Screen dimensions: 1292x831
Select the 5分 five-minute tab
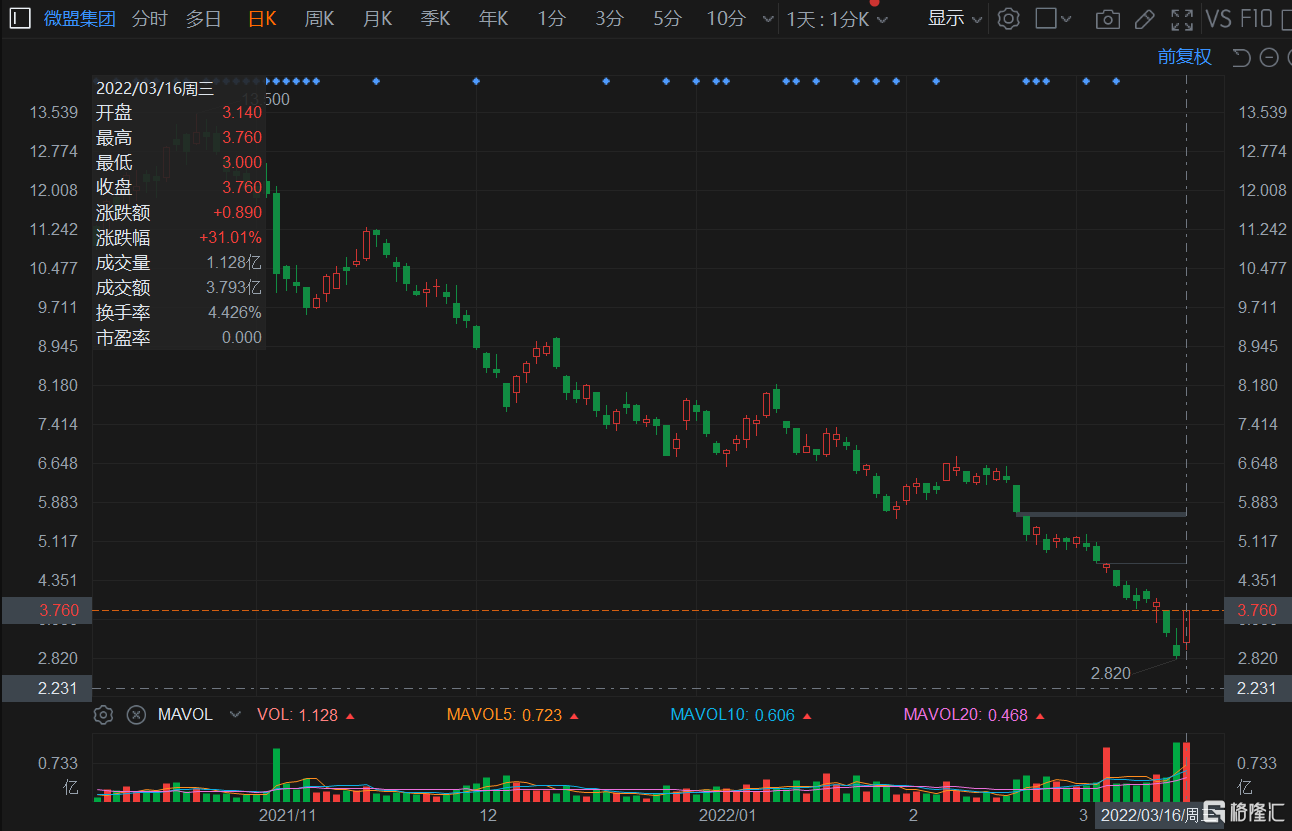coord(667,18)
